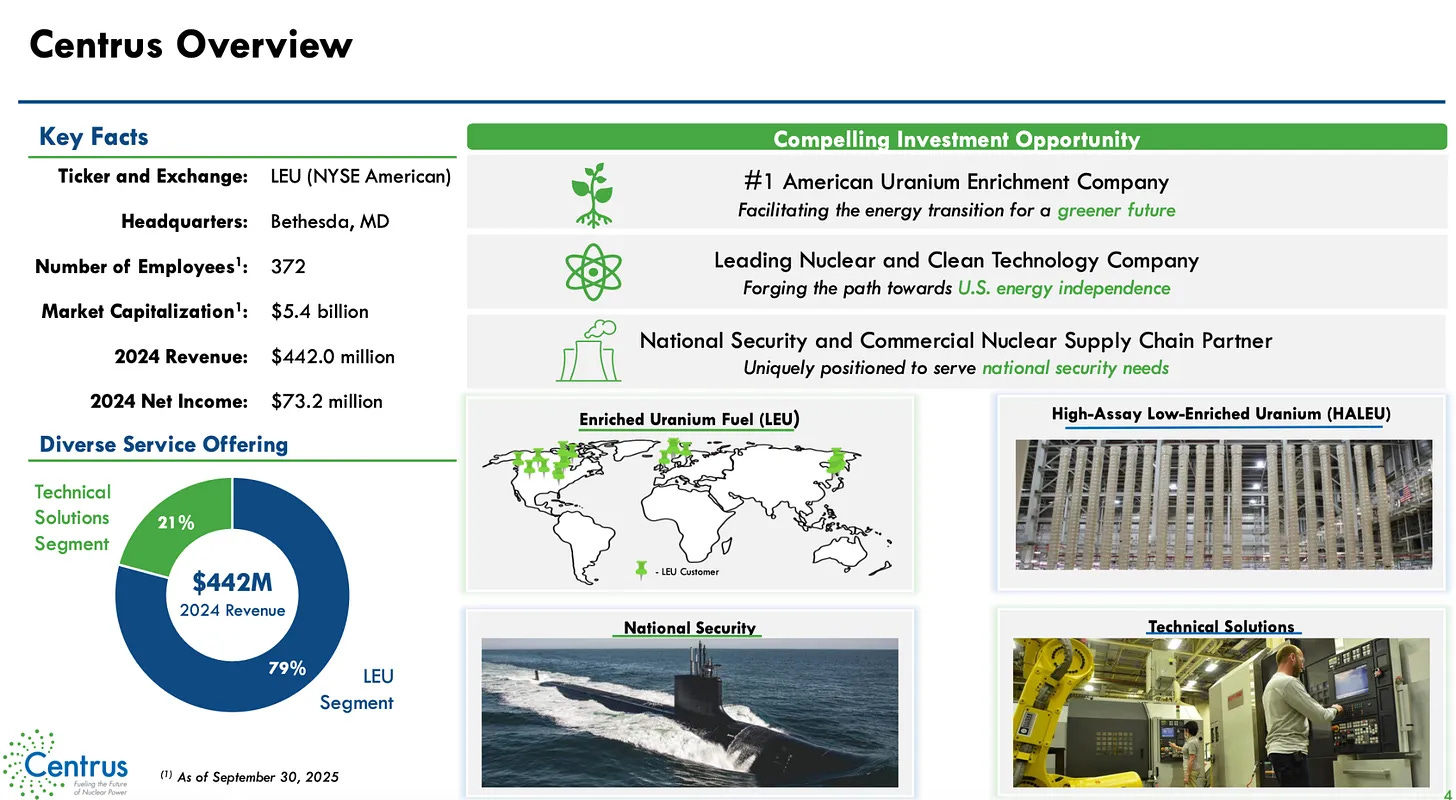
Task: Click the 2024 Net Income label
Action: [168, 401]
